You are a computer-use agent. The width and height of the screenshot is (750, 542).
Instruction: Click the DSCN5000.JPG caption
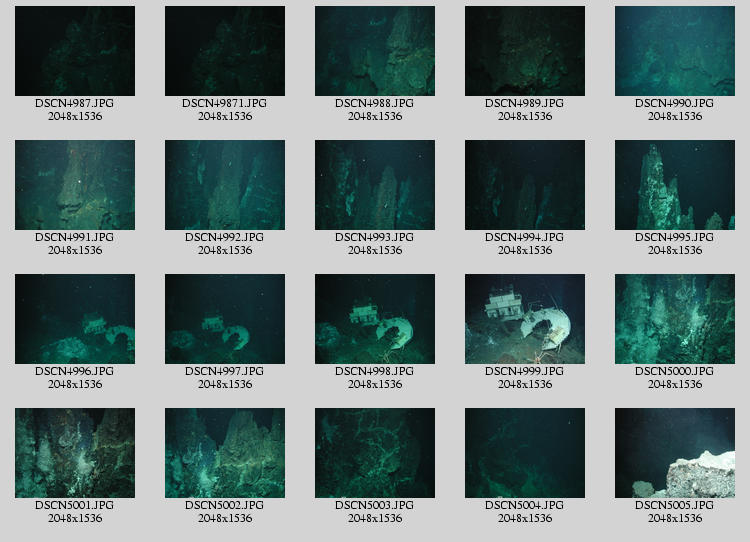(x=675, y=371)
